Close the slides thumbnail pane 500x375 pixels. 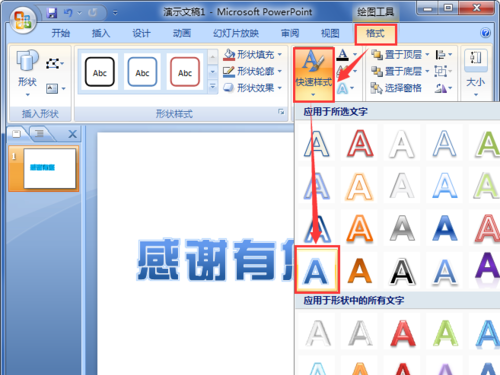point(72,134)
